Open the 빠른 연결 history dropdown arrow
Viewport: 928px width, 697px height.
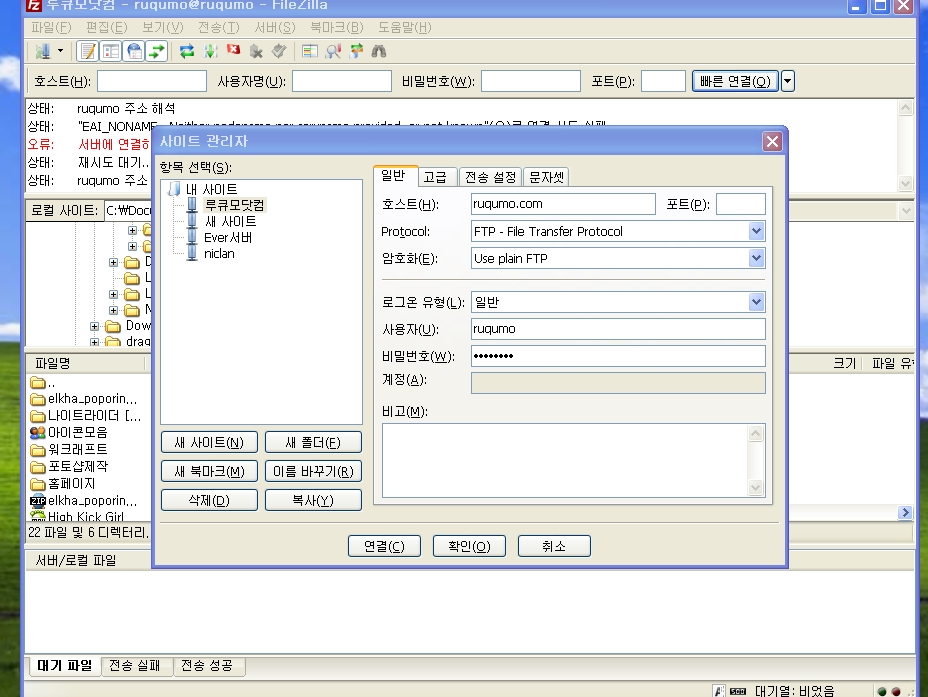787,81
